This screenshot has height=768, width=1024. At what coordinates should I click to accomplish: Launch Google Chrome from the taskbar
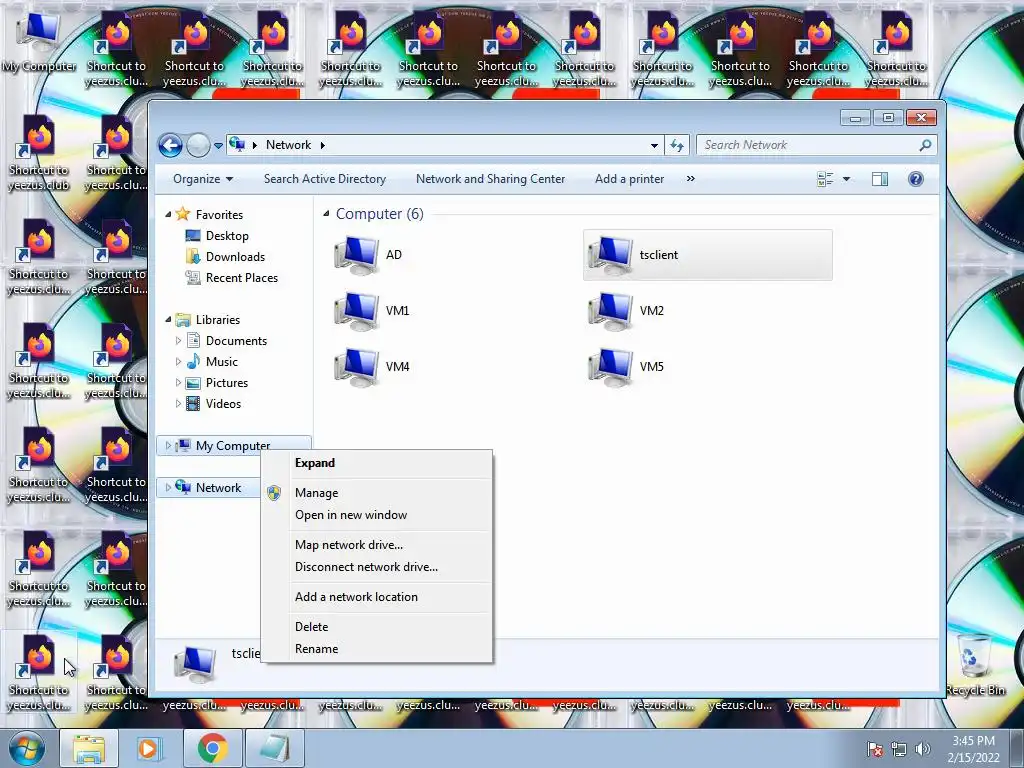[212, 748]
